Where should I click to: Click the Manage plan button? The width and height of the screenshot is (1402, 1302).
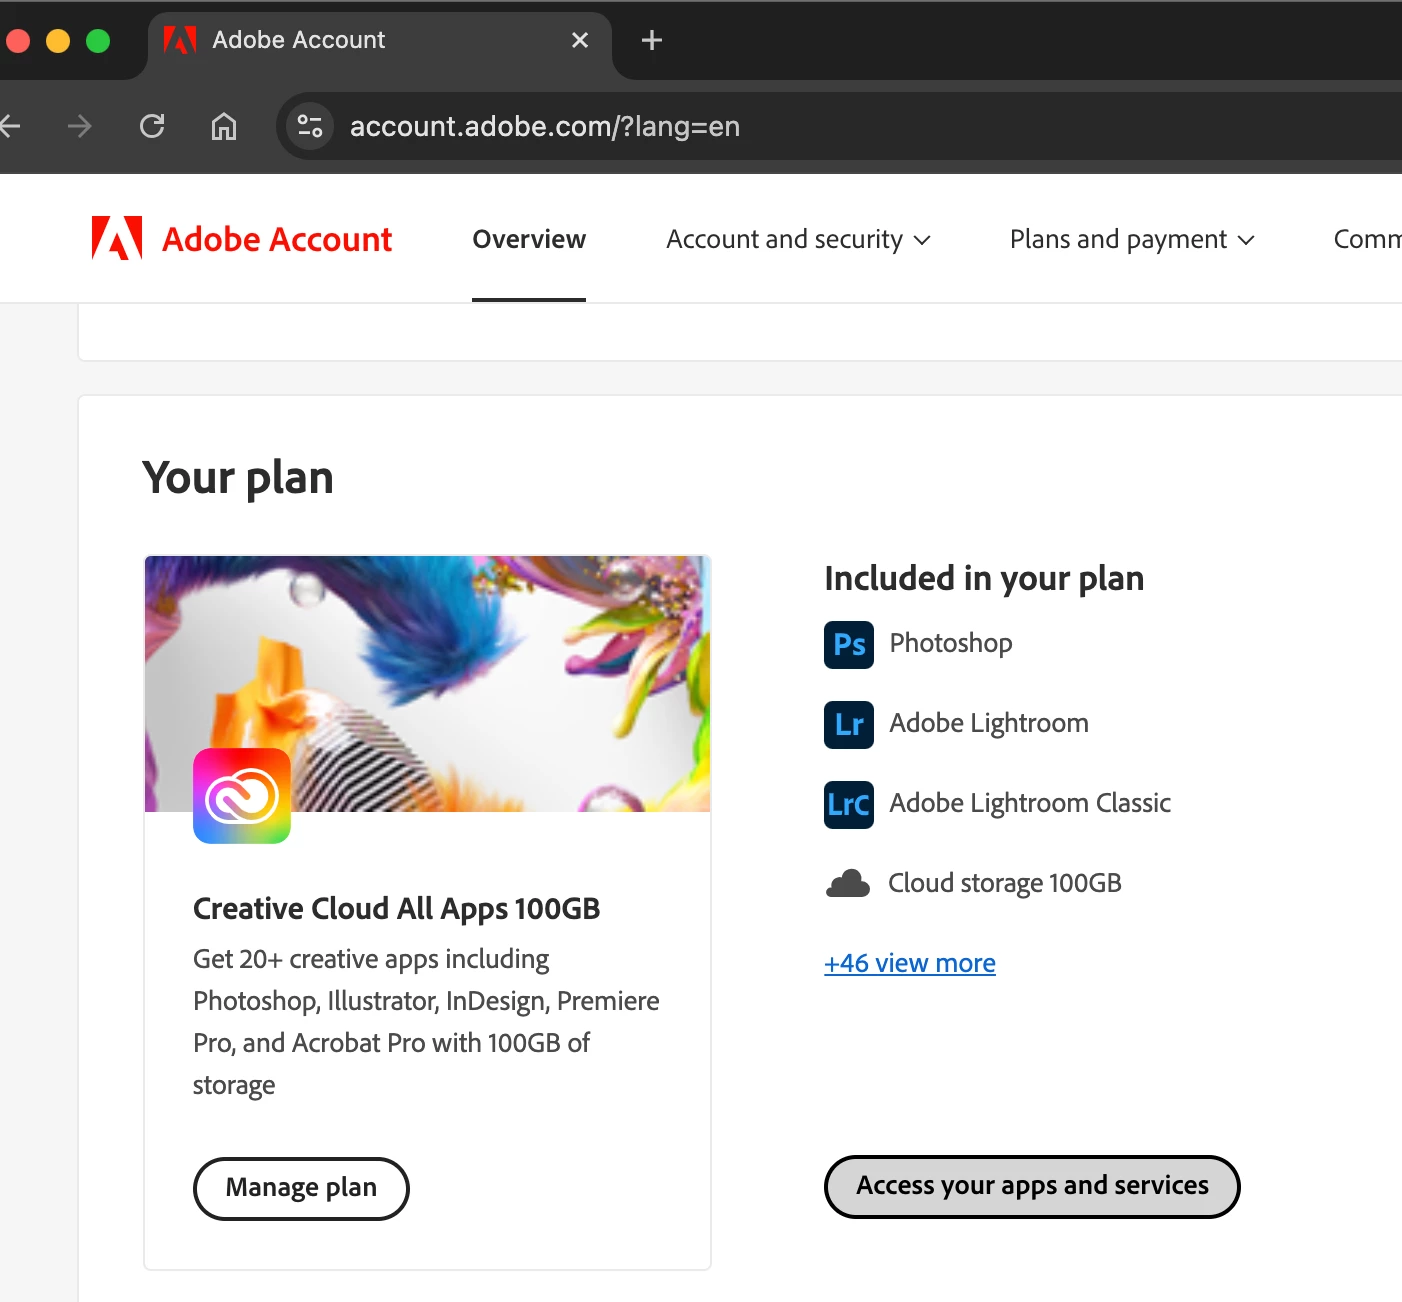[301, 1188]
